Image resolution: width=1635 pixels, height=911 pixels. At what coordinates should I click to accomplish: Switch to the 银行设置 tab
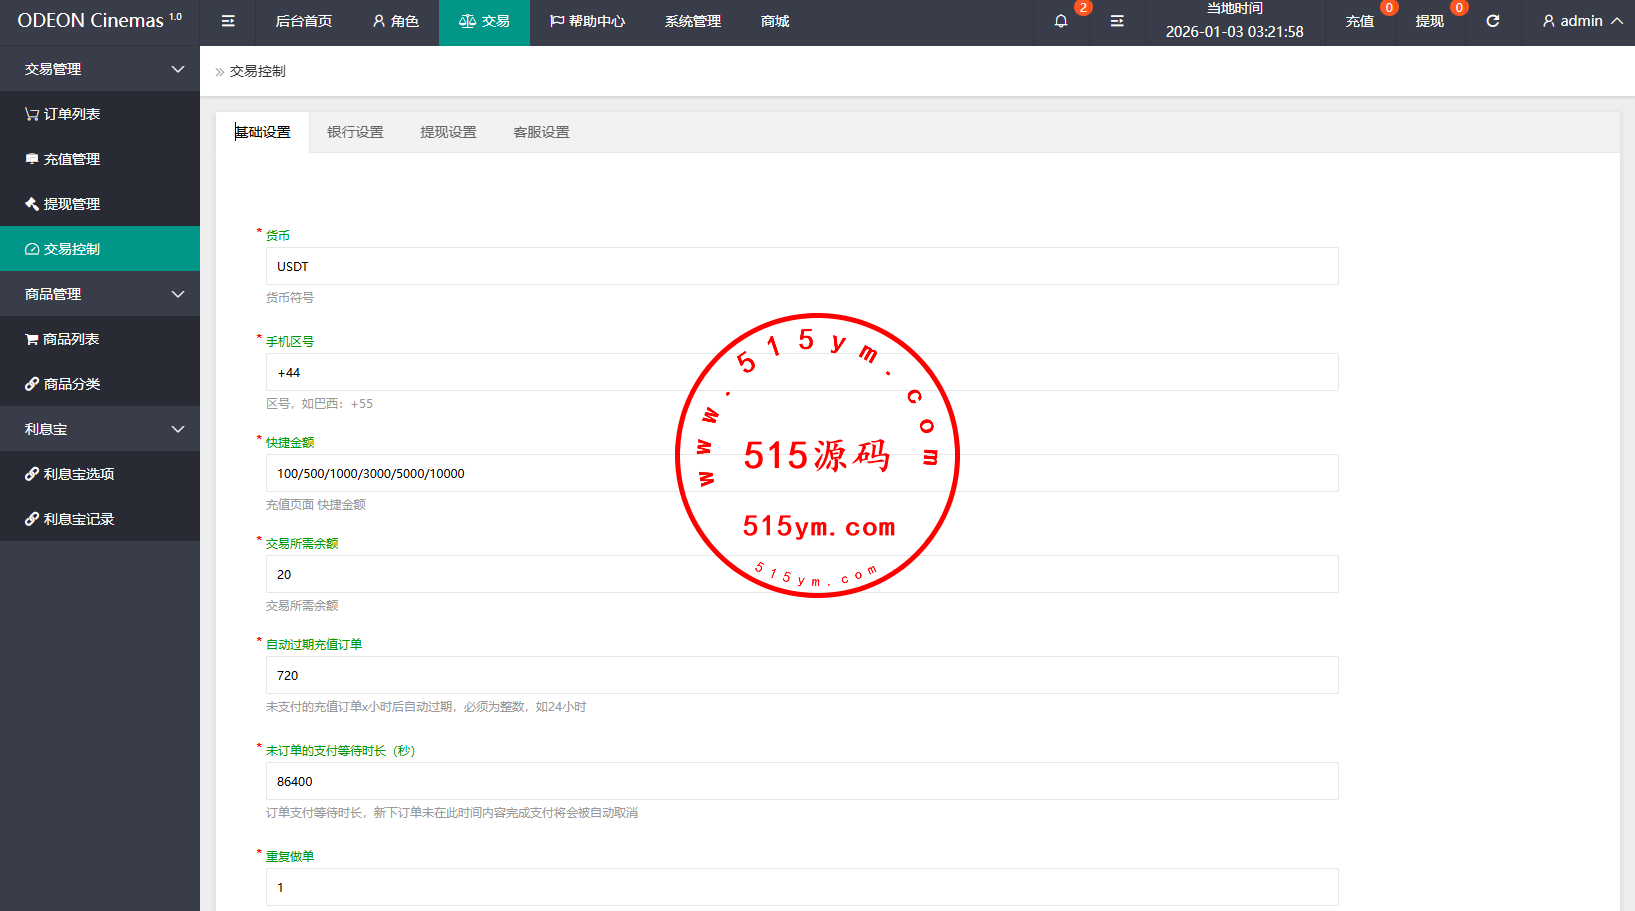355,132
